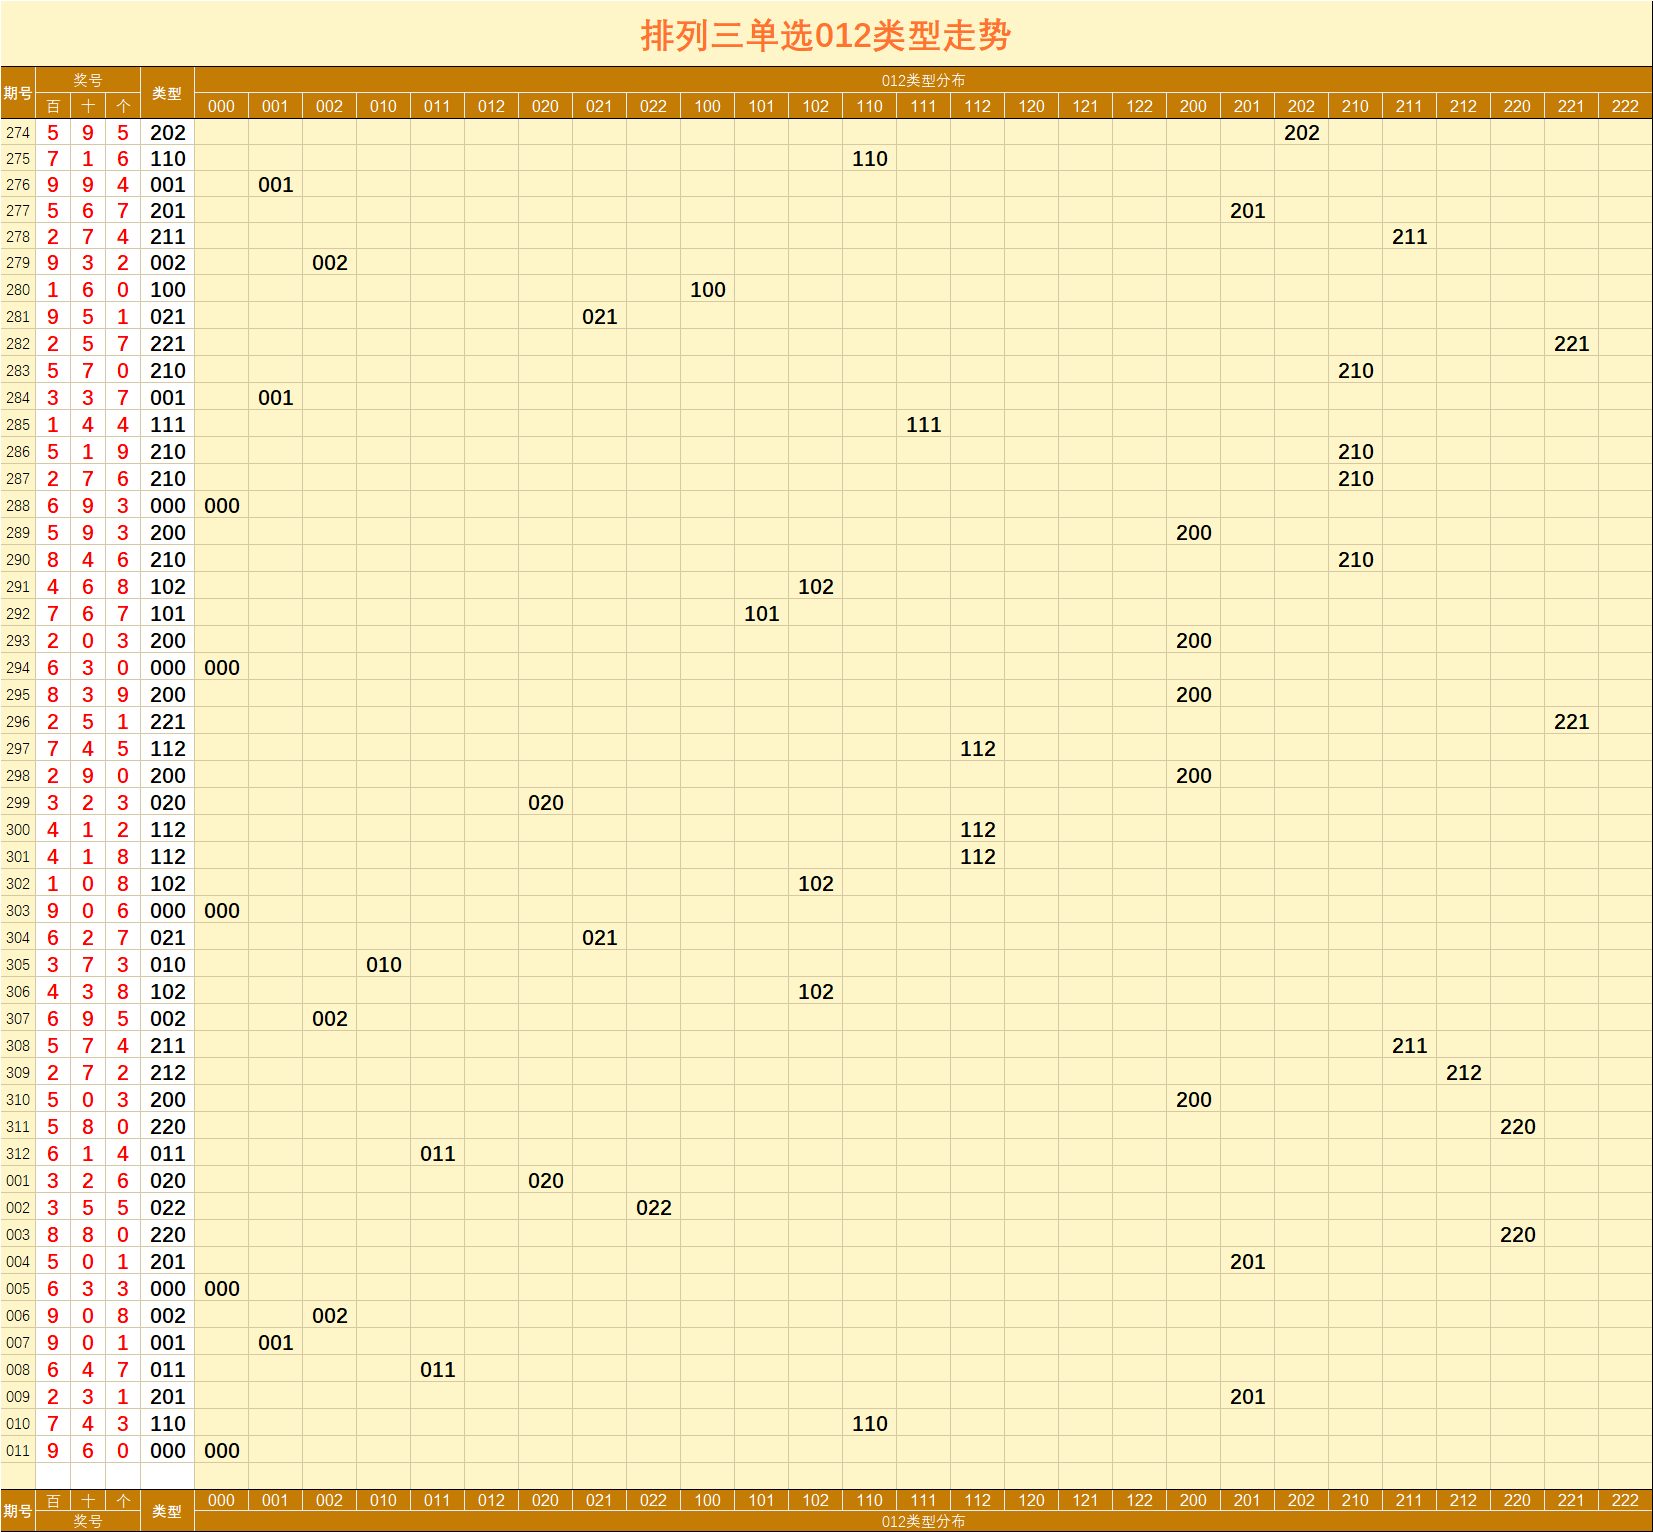
Task: Click the 221 distribution cell in row 296
Action: [1571, 721]
